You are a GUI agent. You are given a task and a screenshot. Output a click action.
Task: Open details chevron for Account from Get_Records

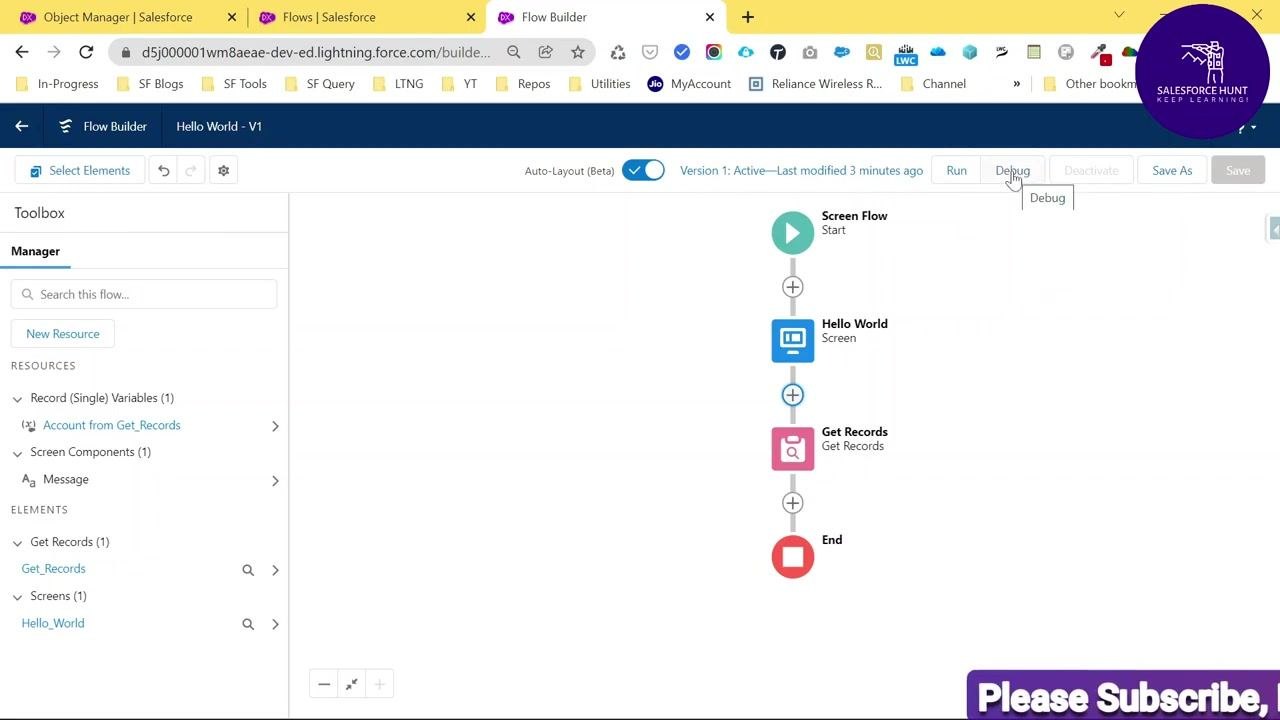pos(275,426)
